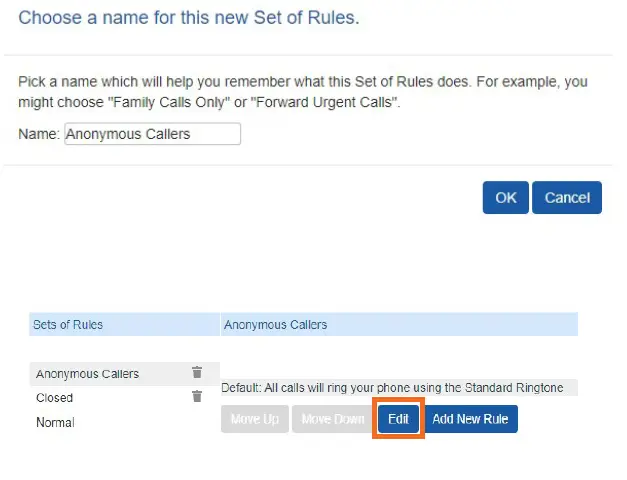627x480 pixels.
Task: Click the Name text field
Action: click(152, 134)
